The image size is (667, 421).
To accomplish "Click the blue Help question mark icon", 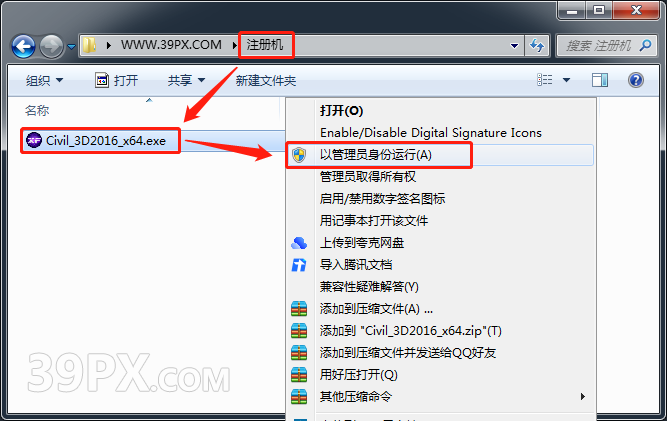I will (636, 80).
